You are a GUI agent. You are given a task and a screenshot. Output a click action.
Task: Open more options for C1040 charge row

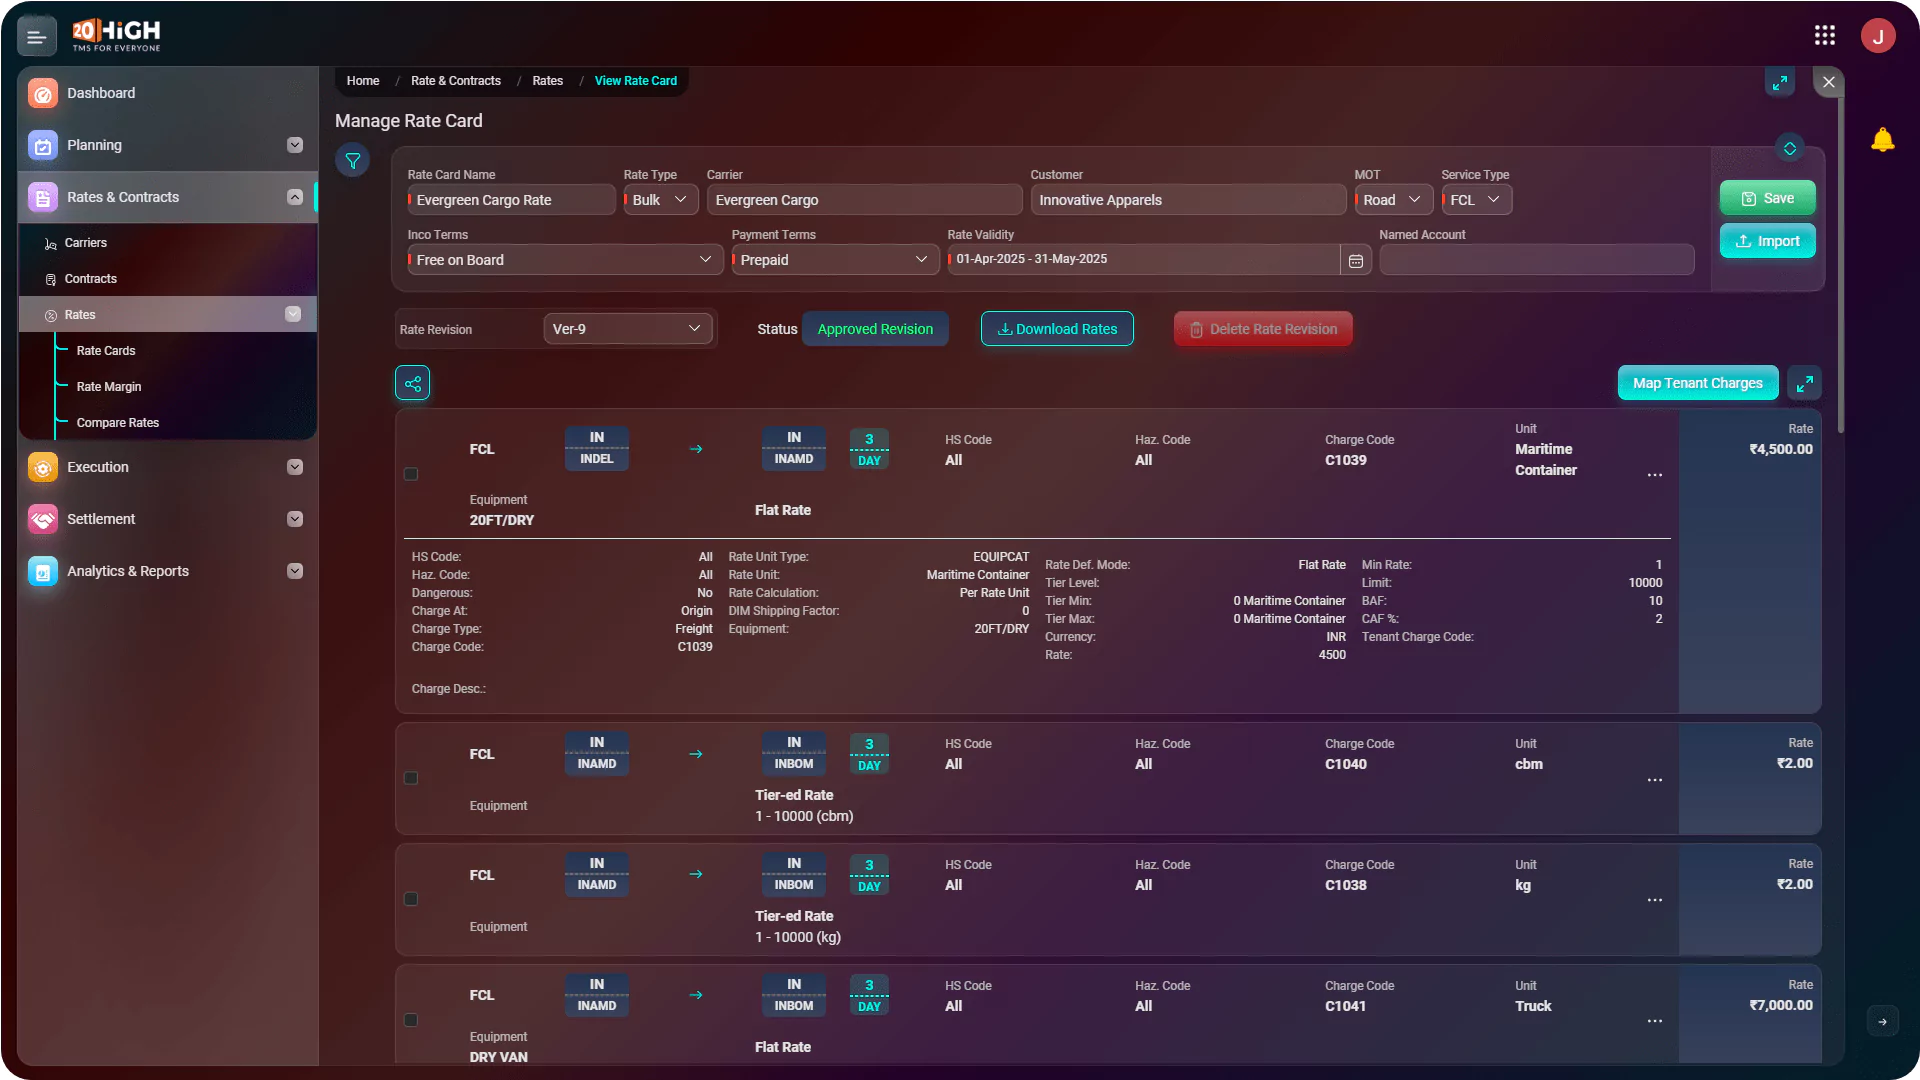[1655, 780]
